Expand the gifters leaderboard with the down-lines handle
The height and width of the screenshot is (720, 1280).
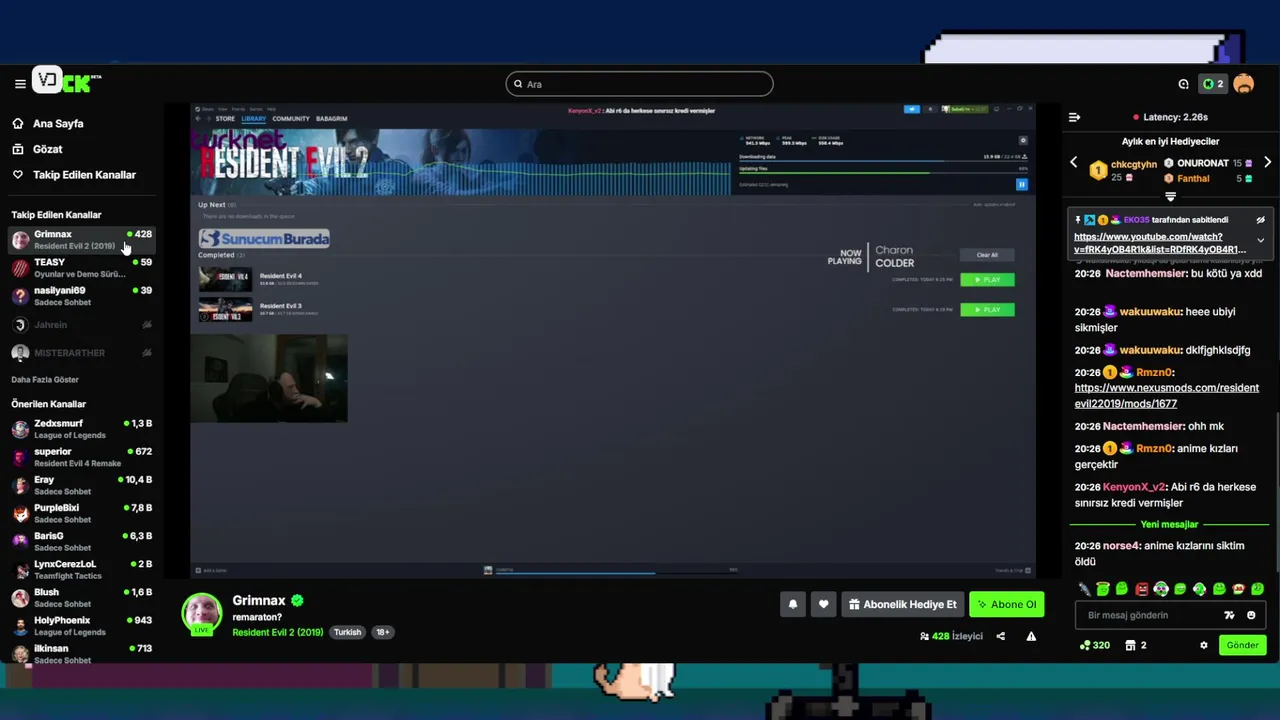(x=1170, y=197)
